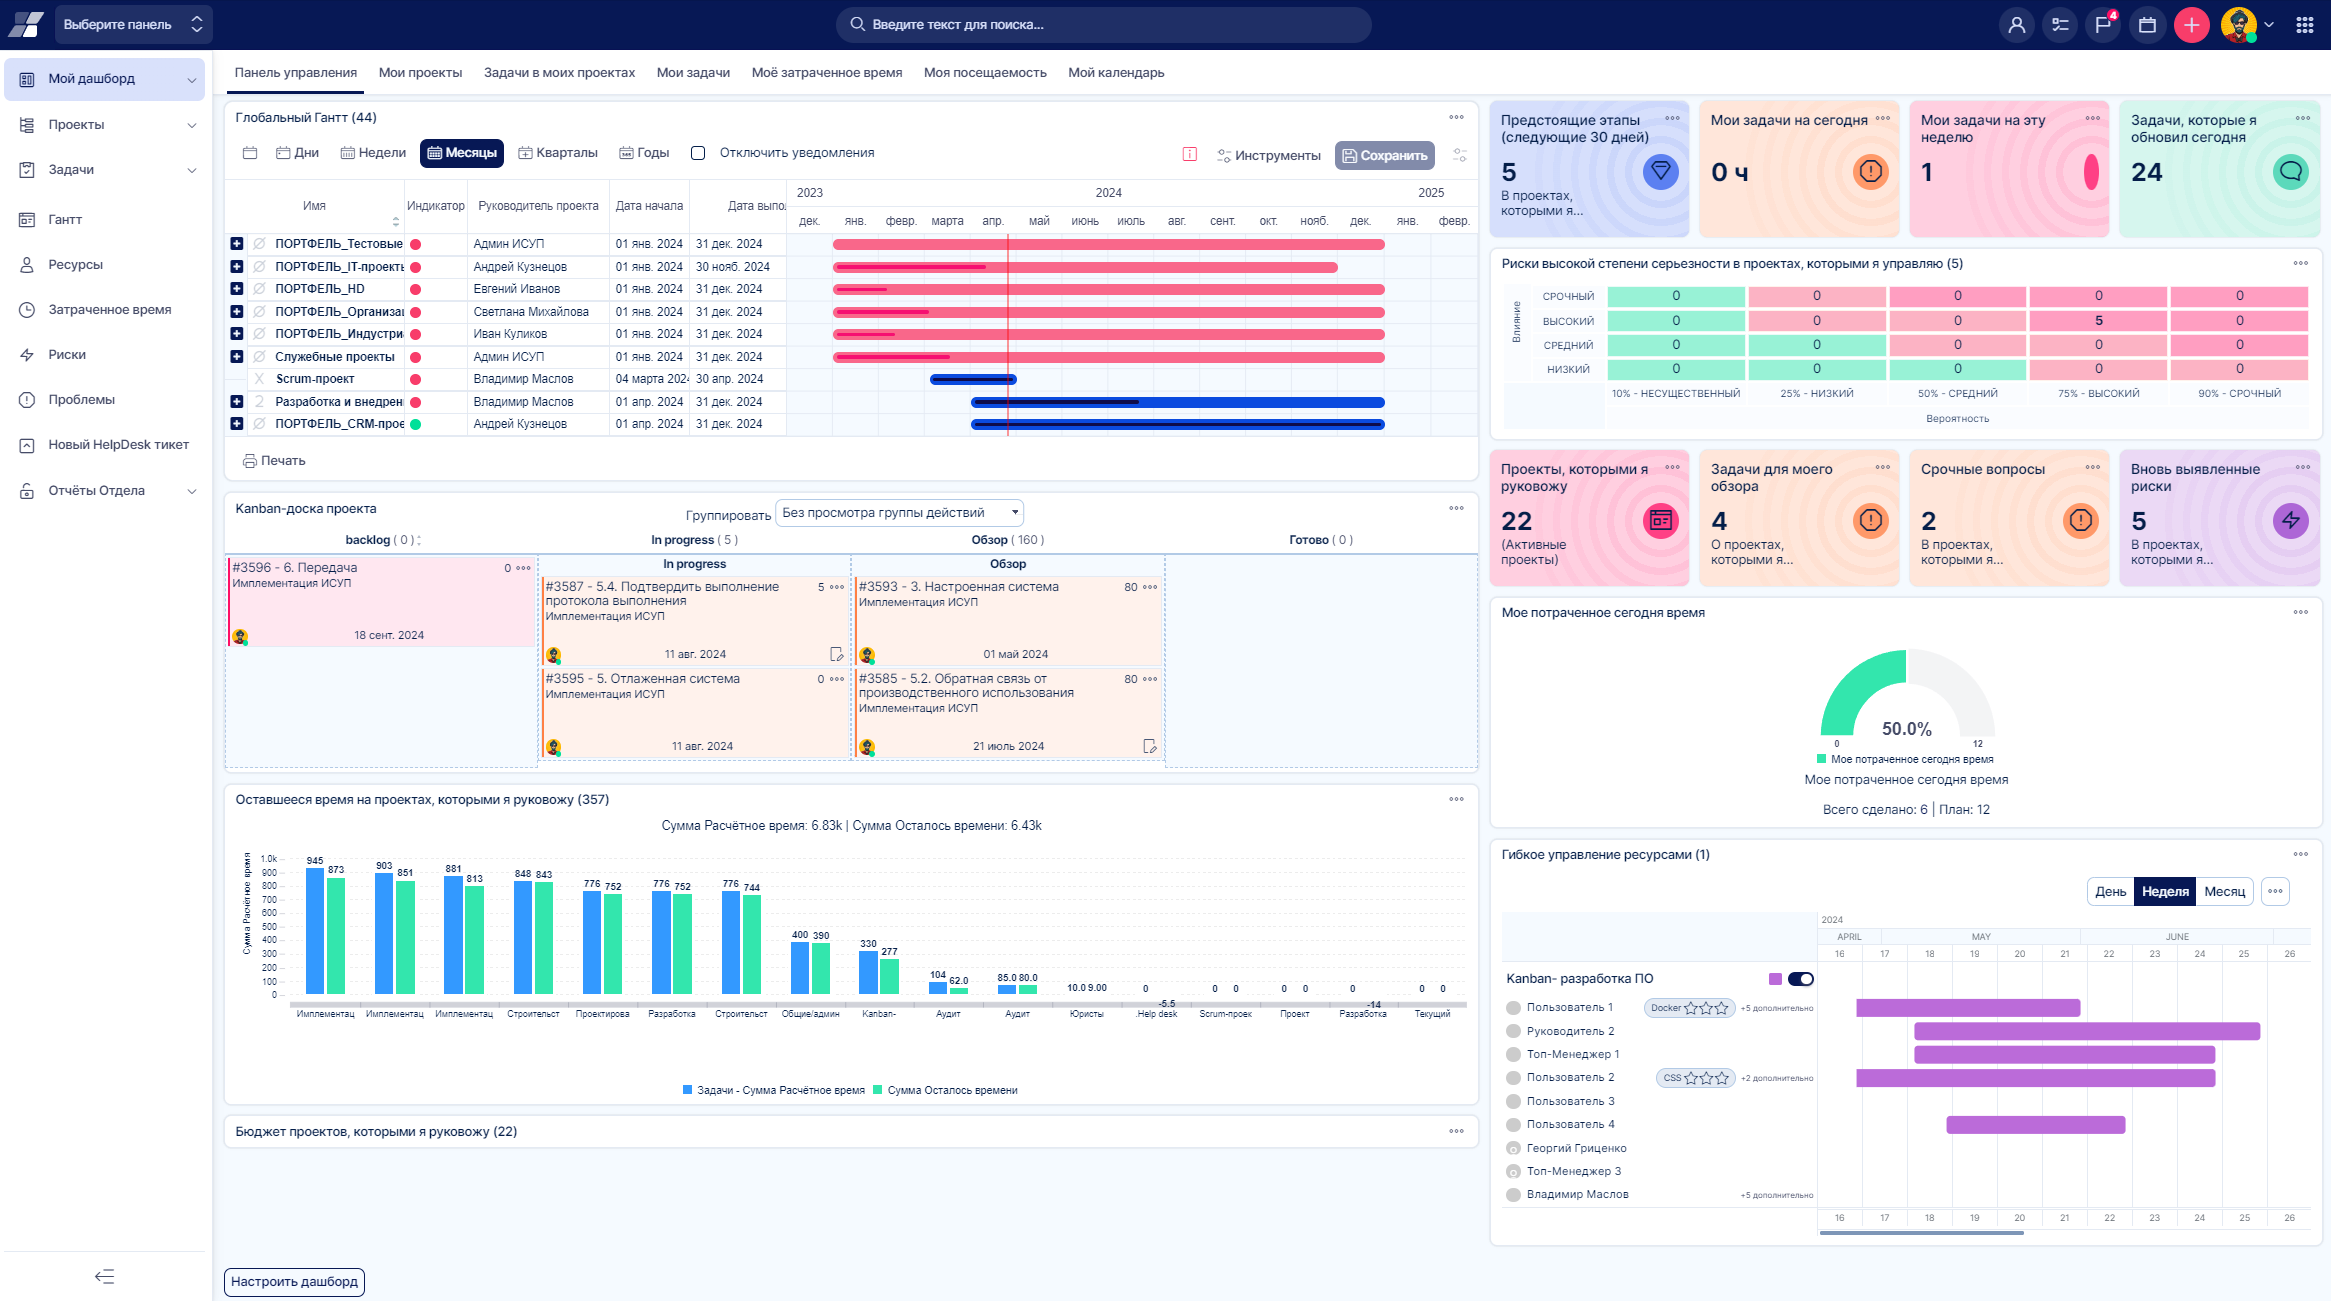This screenshot has width=2331, height=1301.
Task: Expand Служебные проекты row in Gantt
Action: click(236, 357)
